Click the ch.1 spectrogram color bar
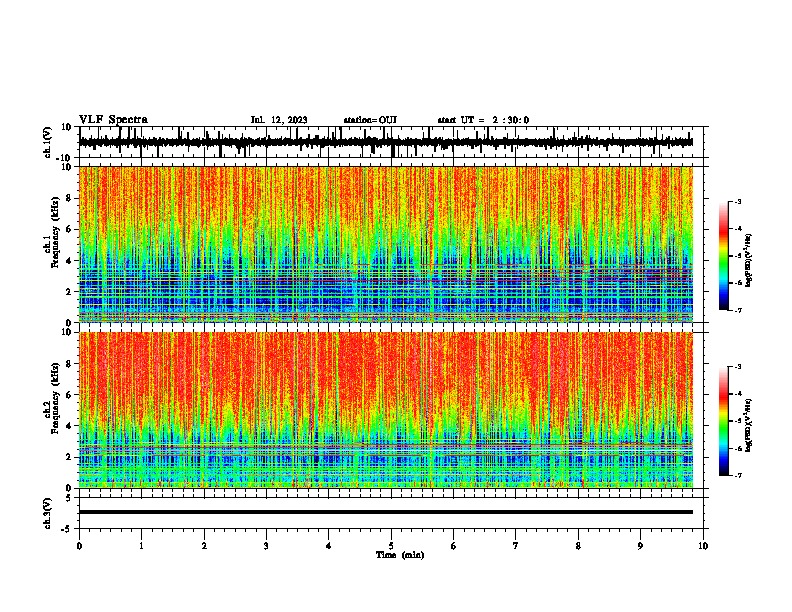792x612 pixels. click(724, 256)
